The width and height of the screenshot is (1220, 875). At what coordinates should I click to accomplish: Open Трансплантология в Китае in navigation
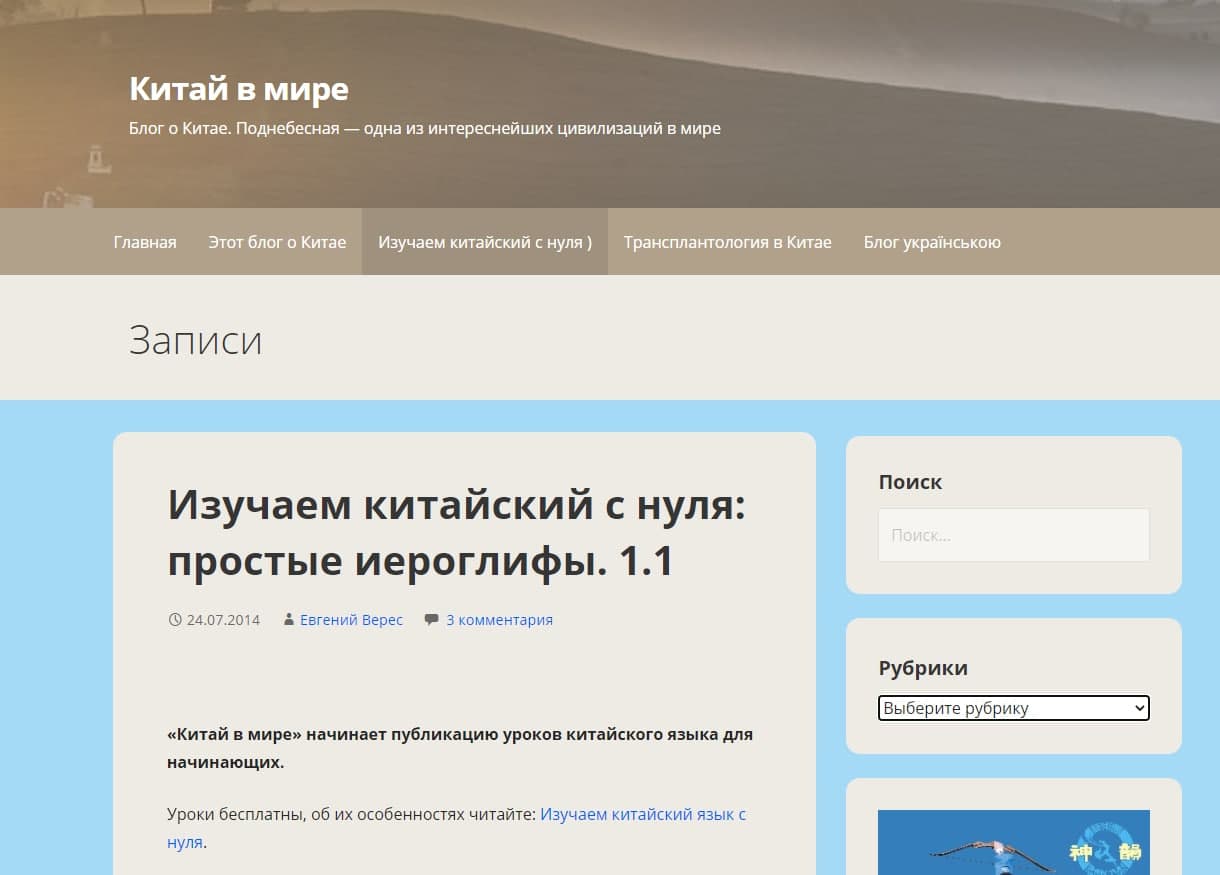point(727,242)
